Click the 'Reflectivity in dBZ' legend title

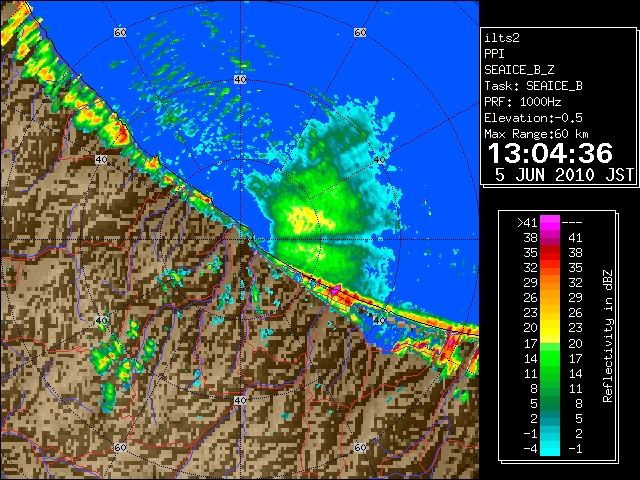coord(608,336)
